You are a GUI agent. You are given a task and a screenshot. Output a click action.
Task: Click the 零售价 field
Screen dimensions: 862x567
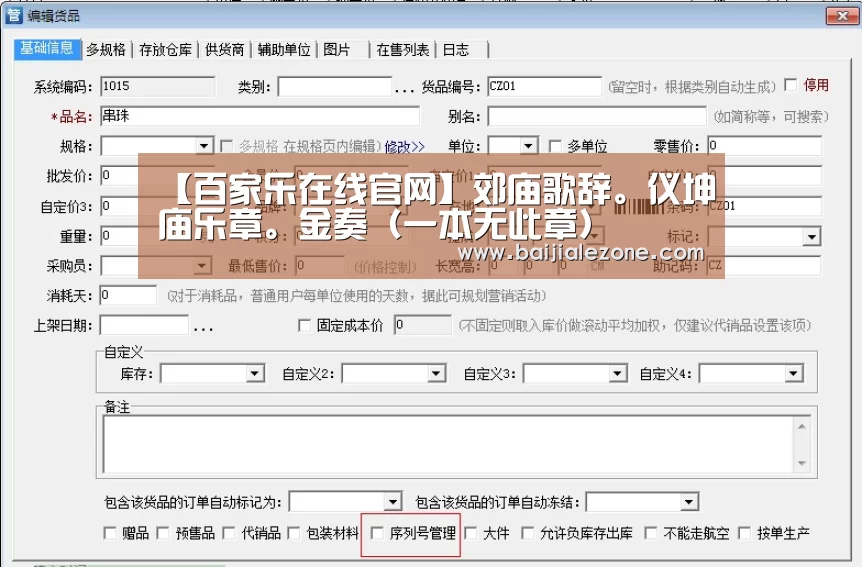tap(765, 146)
